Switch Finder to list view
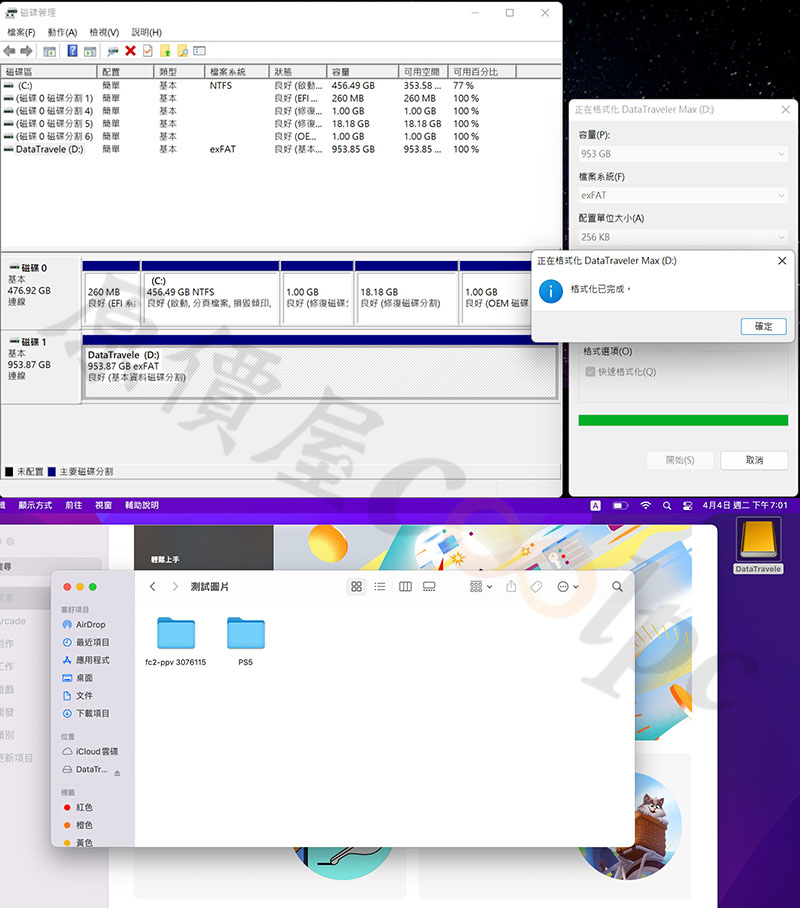 coord(380,587)
